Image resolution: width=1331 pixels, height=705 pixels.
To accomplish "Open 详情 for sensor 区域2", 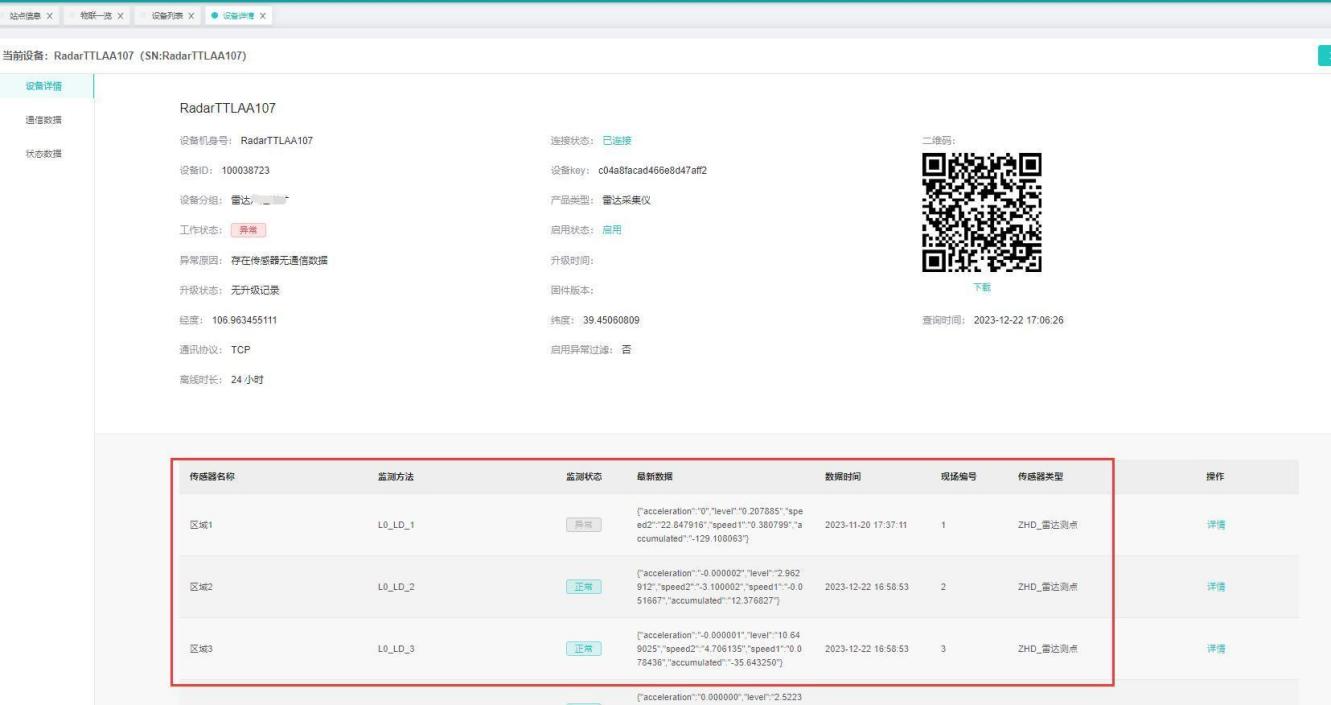I will pos(1216,587).
